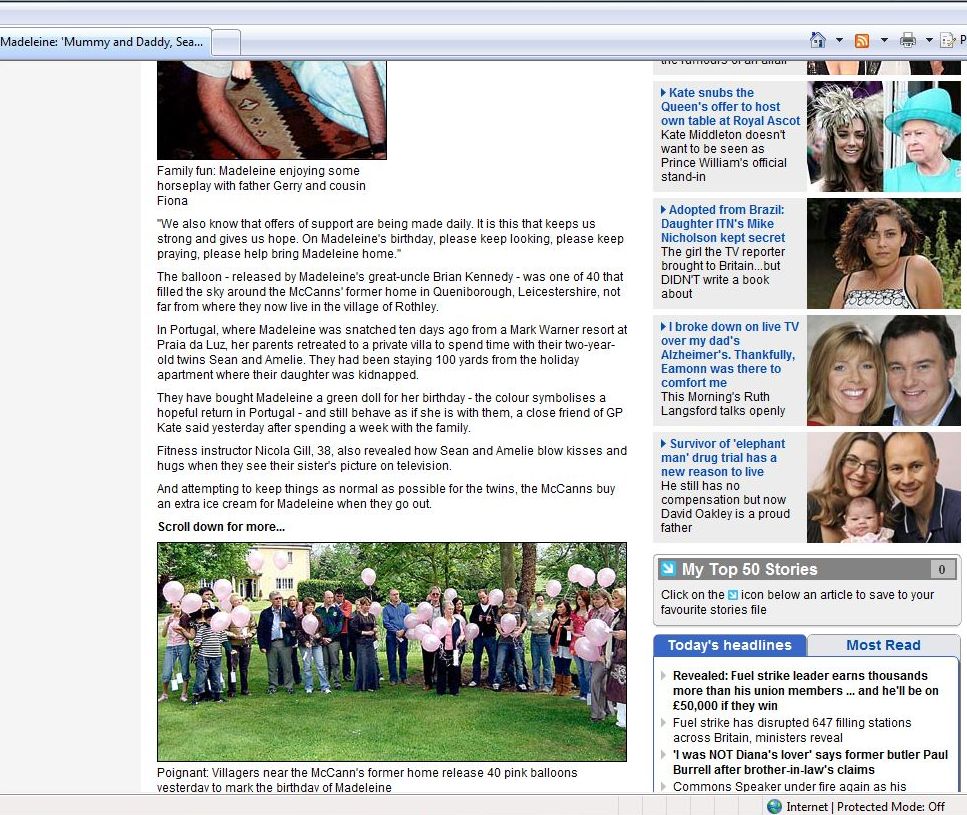Click the saved stories counter box
This screenshot has height=815, width=967.
click(941, 570)
